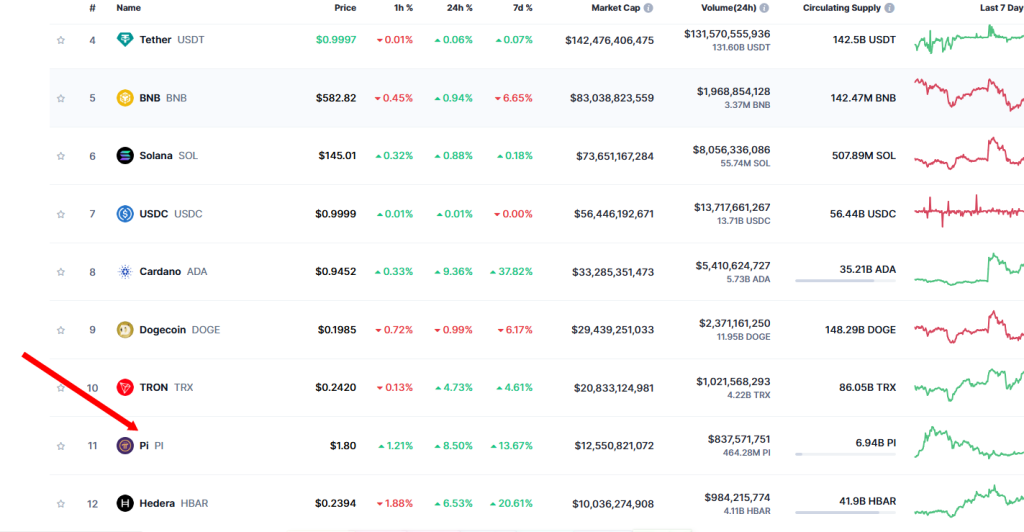The width and height of the screenshot is (1024, 532).
Task: Open Solana SOL coin page
Action: click(x=168, y=155)
